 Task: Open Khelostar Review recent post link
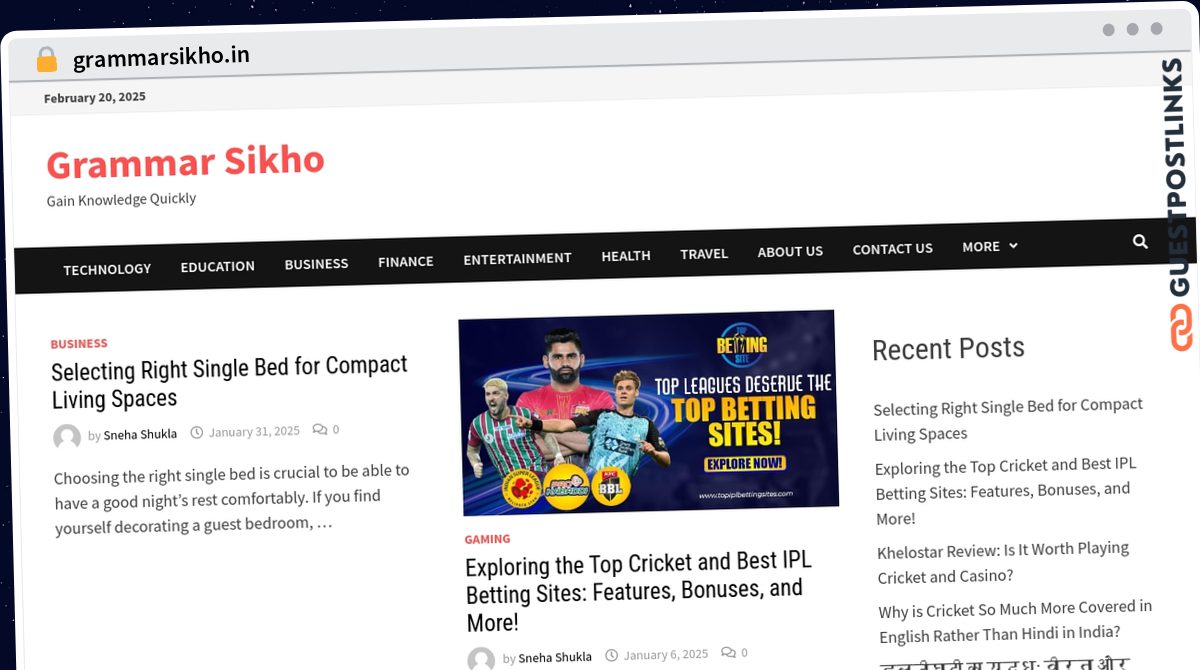pos(1003,562)
